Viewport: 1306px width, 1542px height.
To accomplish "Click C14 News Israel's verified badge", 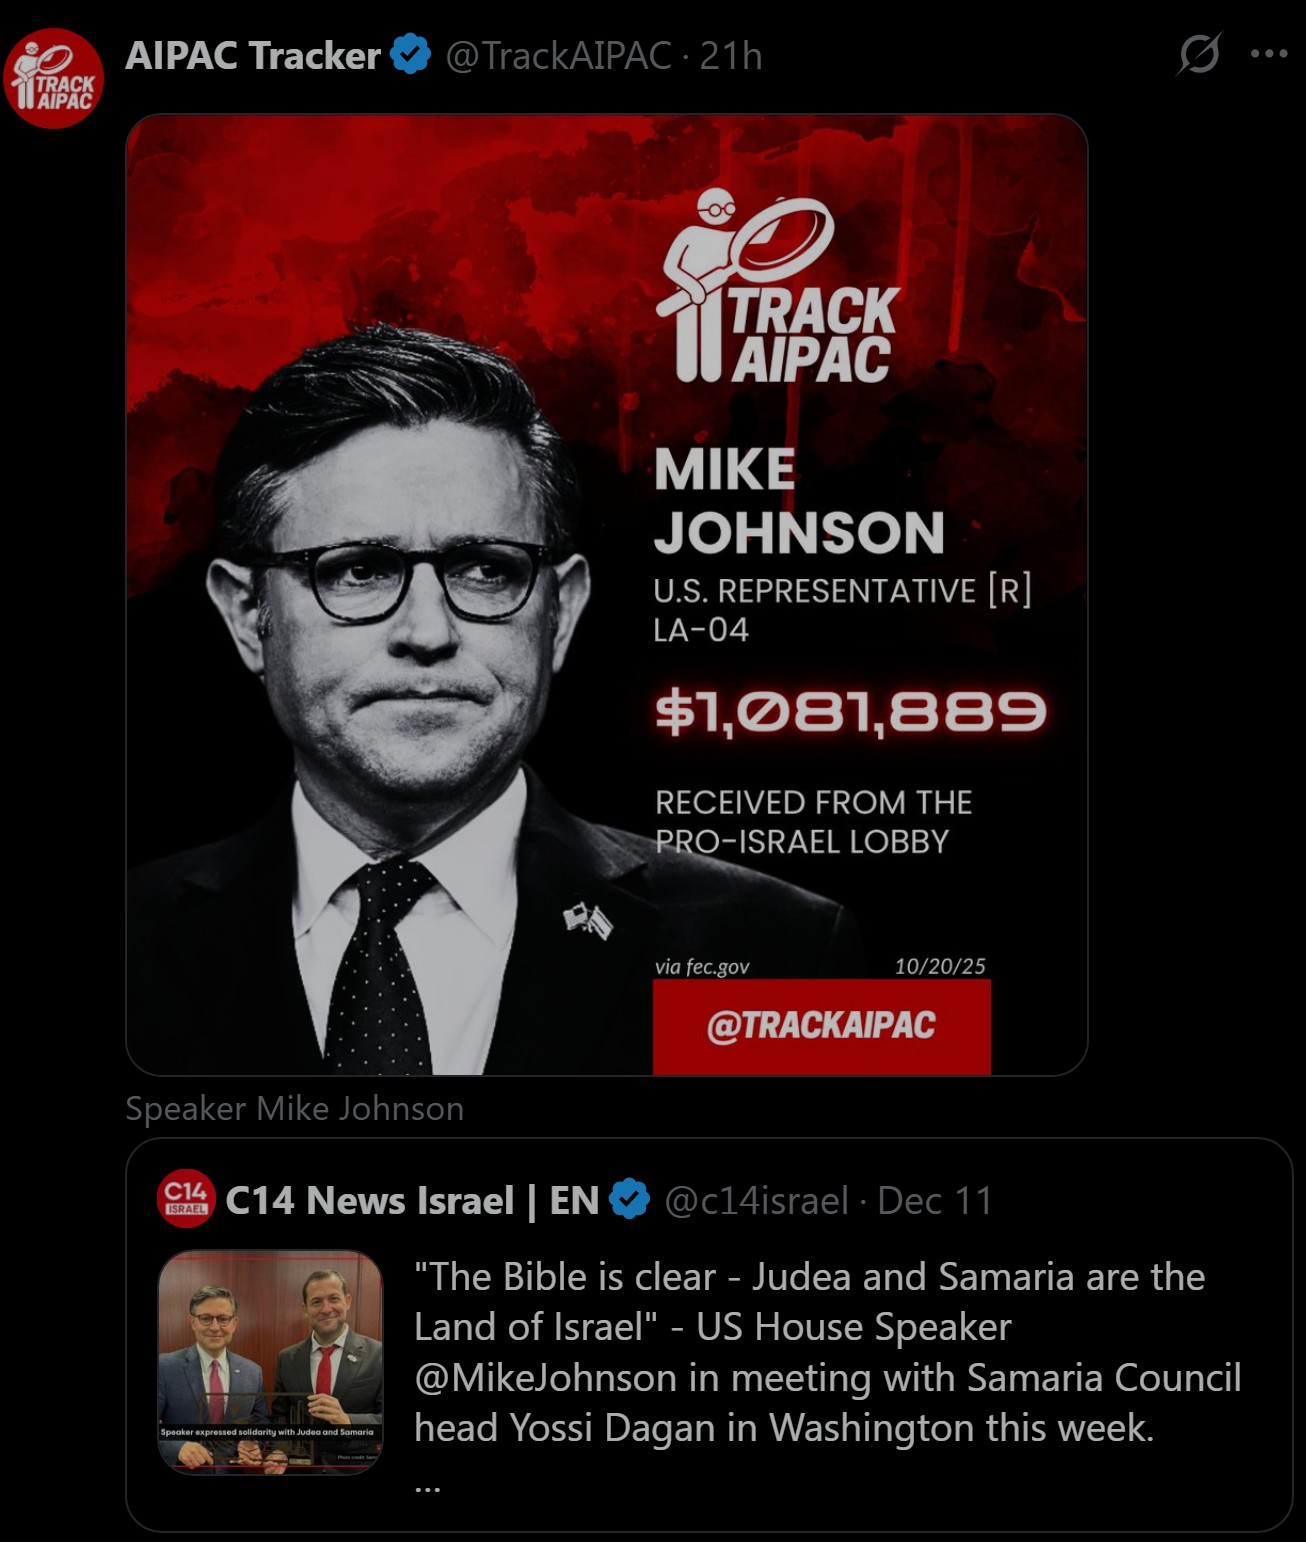I will 629,1199.
